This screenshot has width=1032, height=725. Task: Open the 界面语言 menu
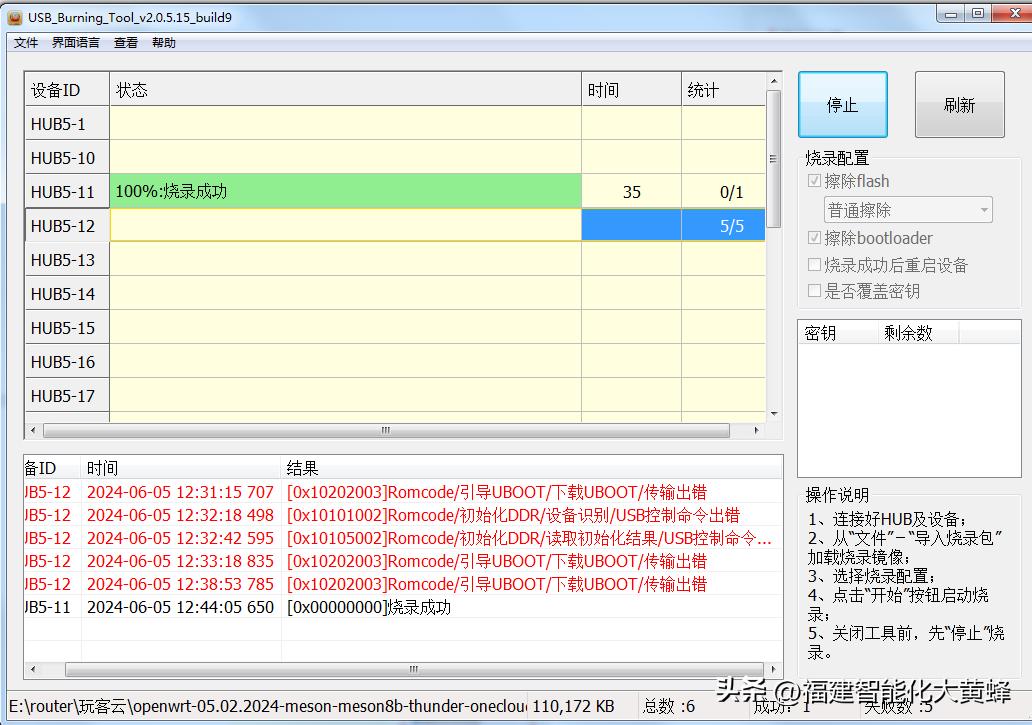[75, 42]
